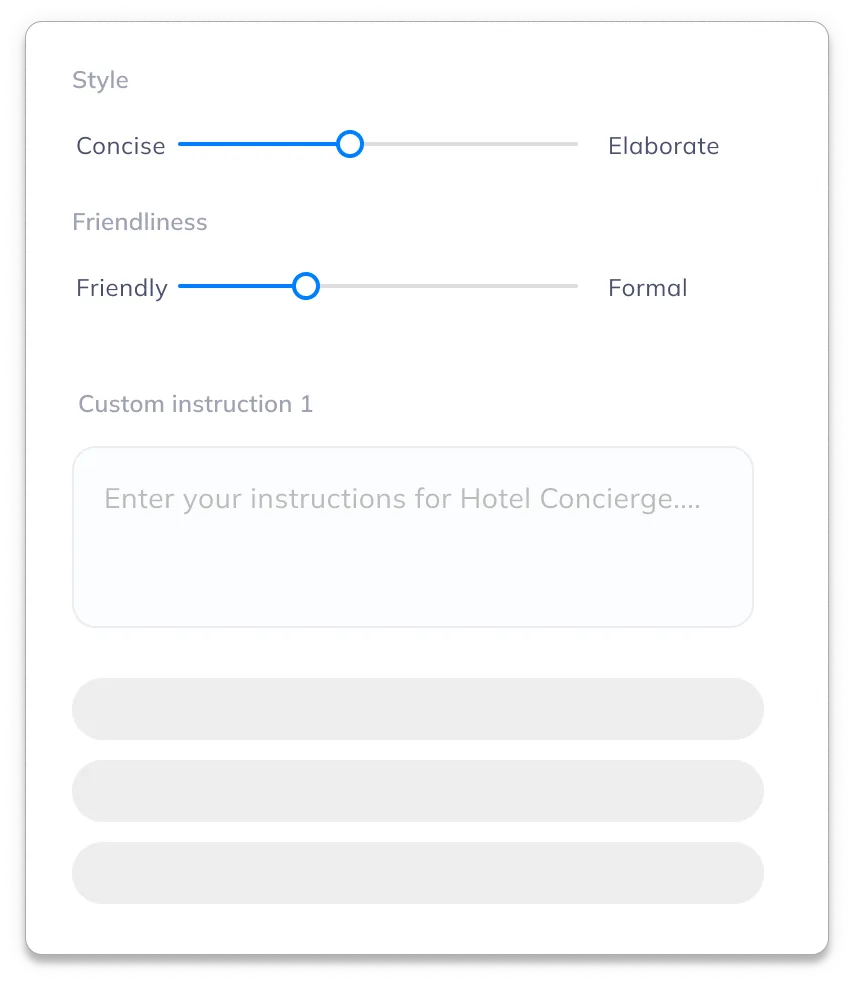The height and width of the screenshot is (983, 853).
Task: Click the filled portion of the Friendliness slider
Action: coord(240,286)
